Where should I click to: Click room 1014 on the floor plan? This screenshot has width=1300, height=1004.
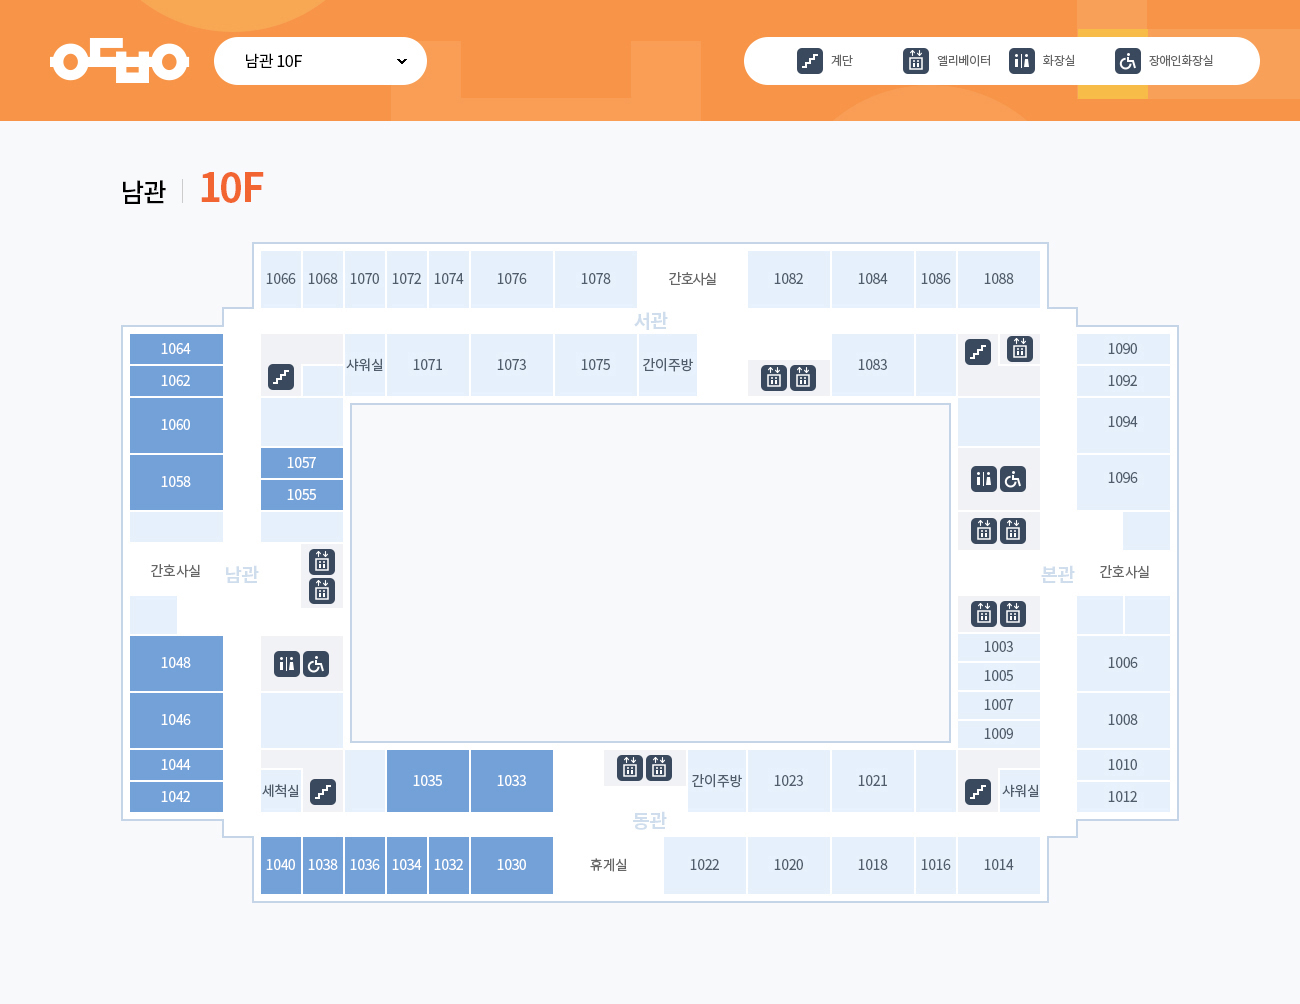coord(999,865)
